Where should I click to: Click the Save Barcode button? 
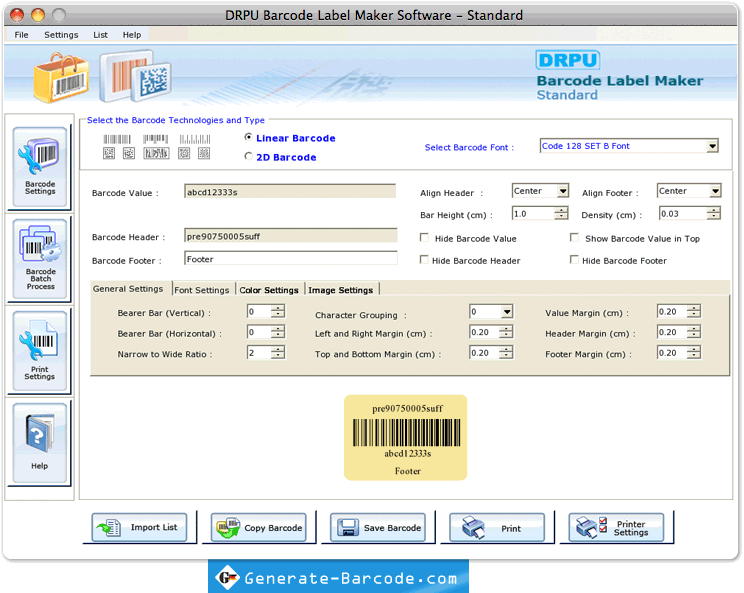pyautogui.click(x=378, y=527)
